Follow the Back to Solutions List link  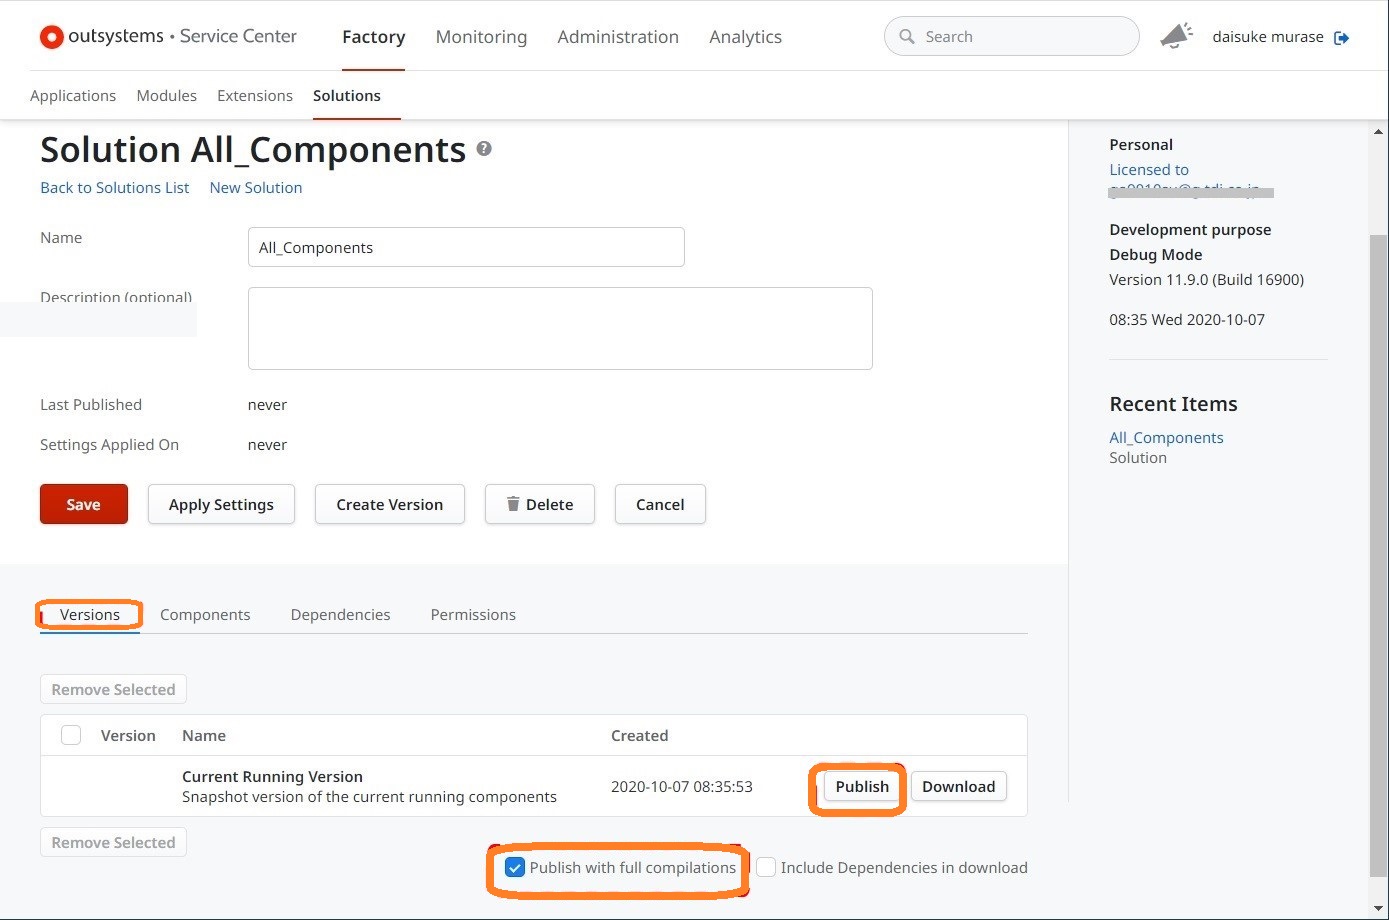point(114,188)
